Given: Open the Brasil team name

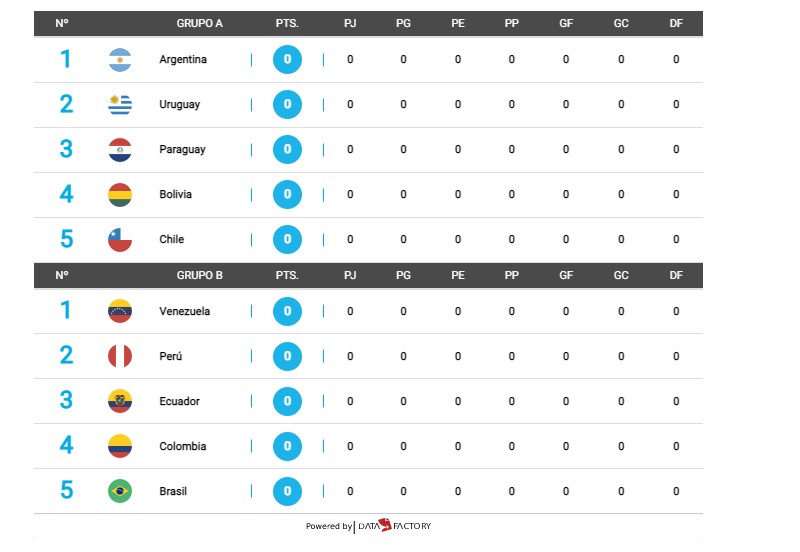Looking at the screenshot, I should [x=173, y=491].
